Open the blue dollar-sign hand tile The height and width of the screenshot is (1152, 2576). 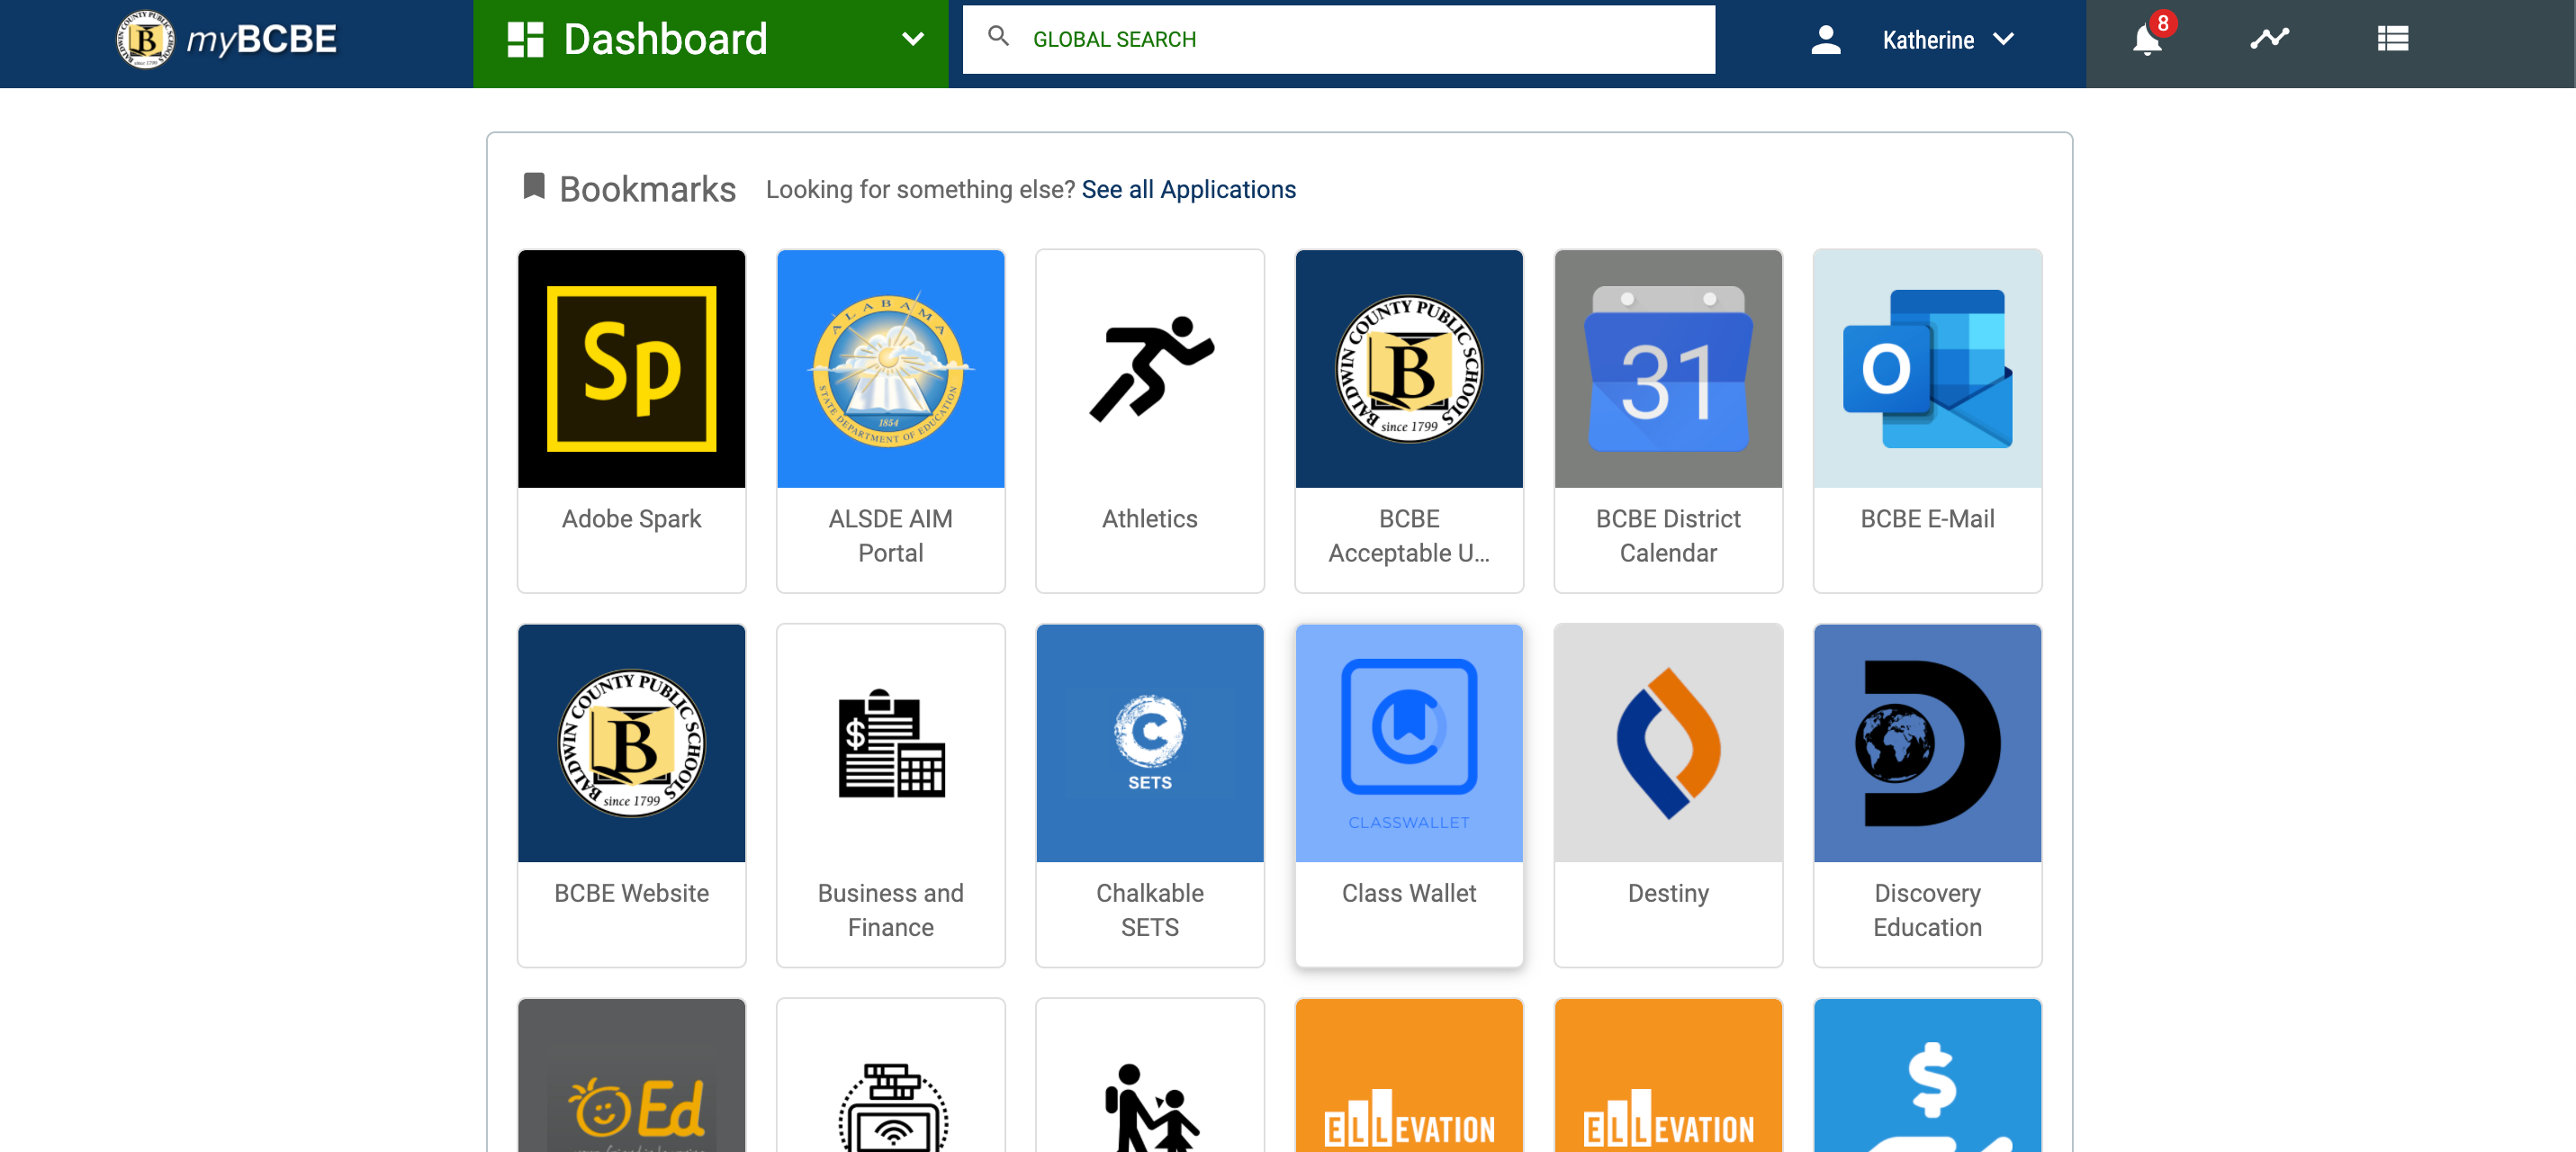coord(1927,1075)
